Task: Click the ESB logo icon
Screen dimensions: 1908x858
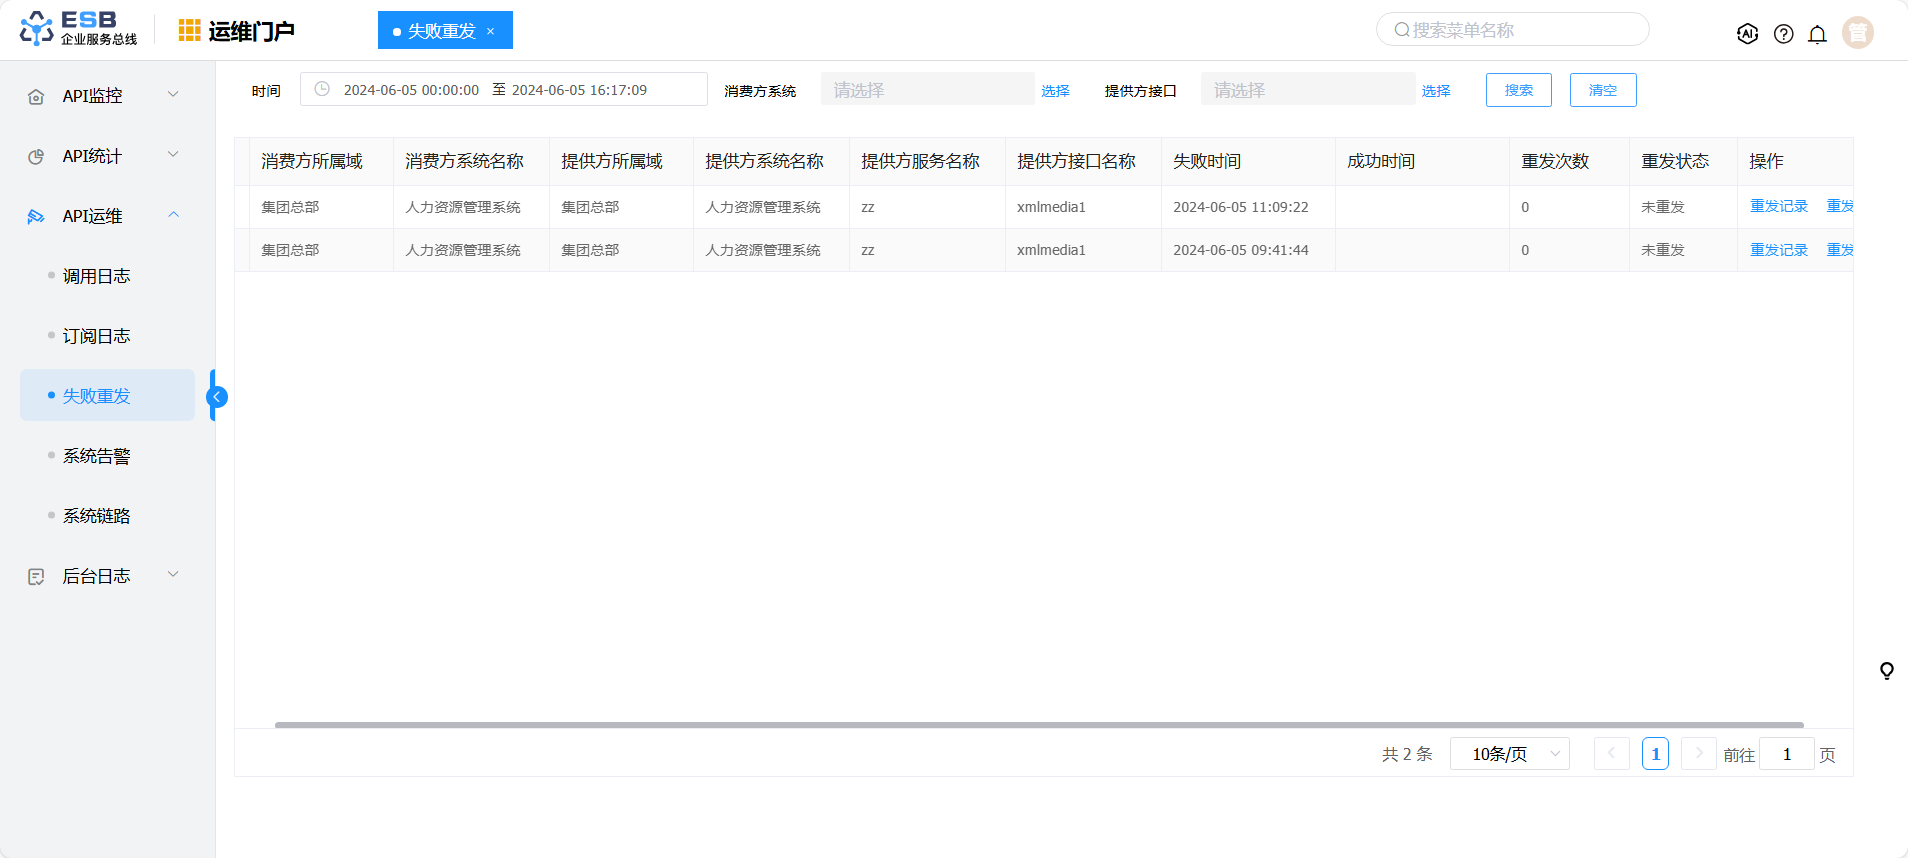Action: (37, 29)
